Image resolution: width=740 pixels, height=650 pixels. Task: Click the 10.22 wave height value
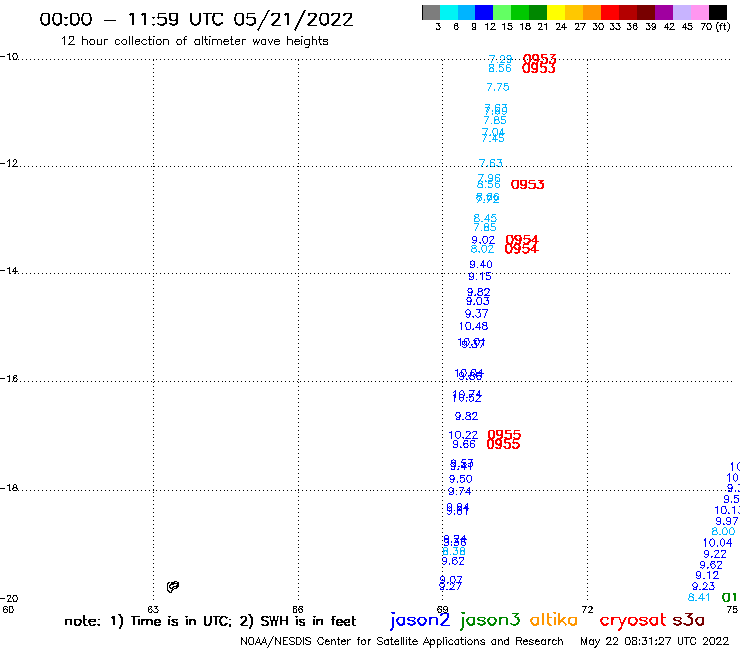tap(463, 435)
